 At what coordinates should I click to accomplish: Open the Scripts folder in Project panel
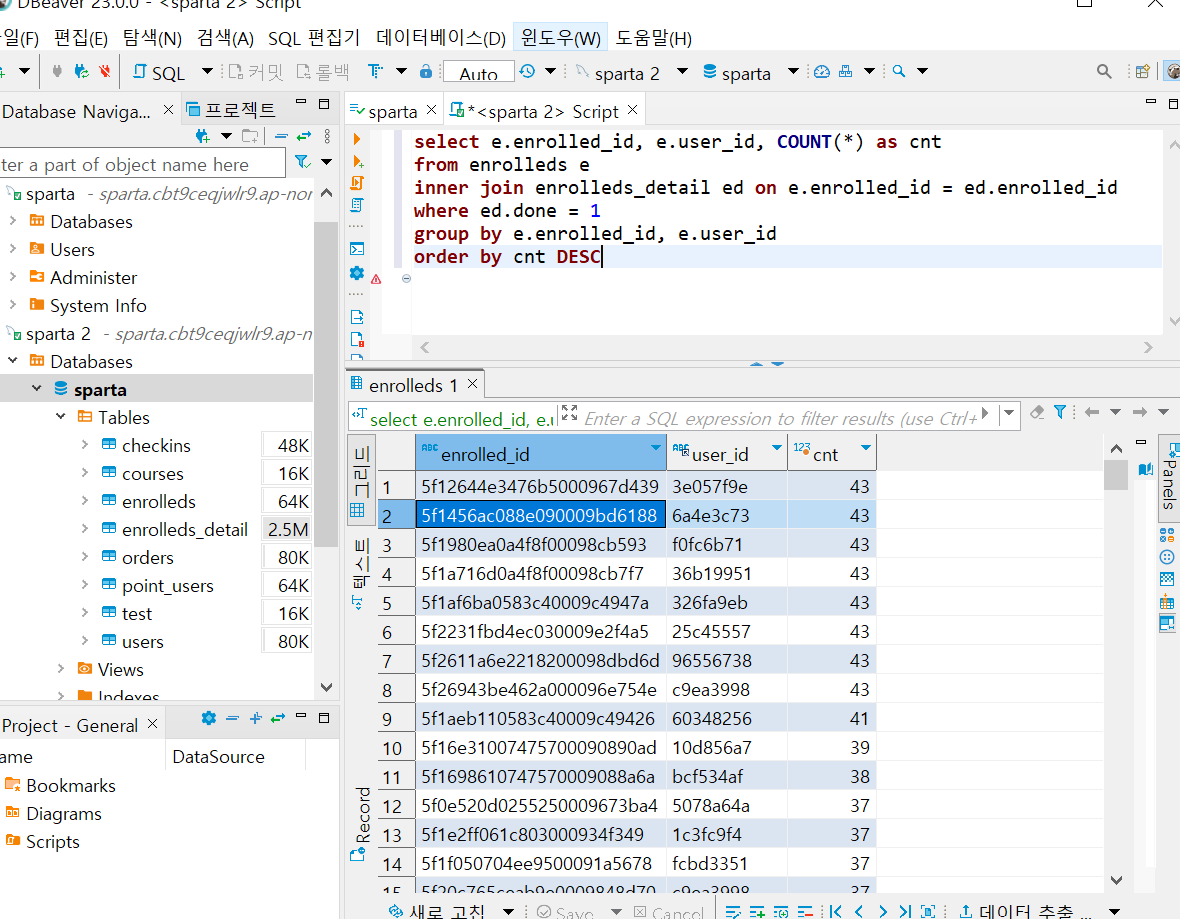53,841
